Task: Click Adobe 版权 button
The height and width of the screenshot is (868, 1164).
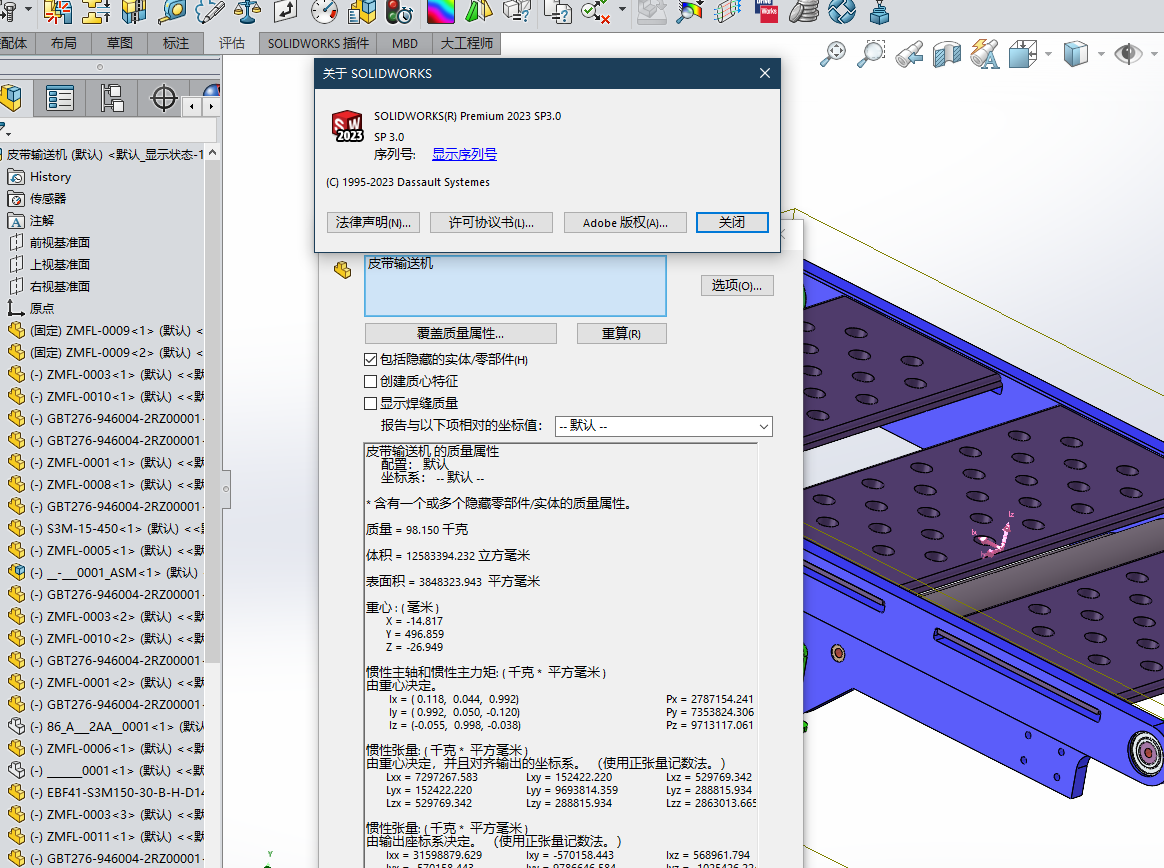Action: (625, 223)
